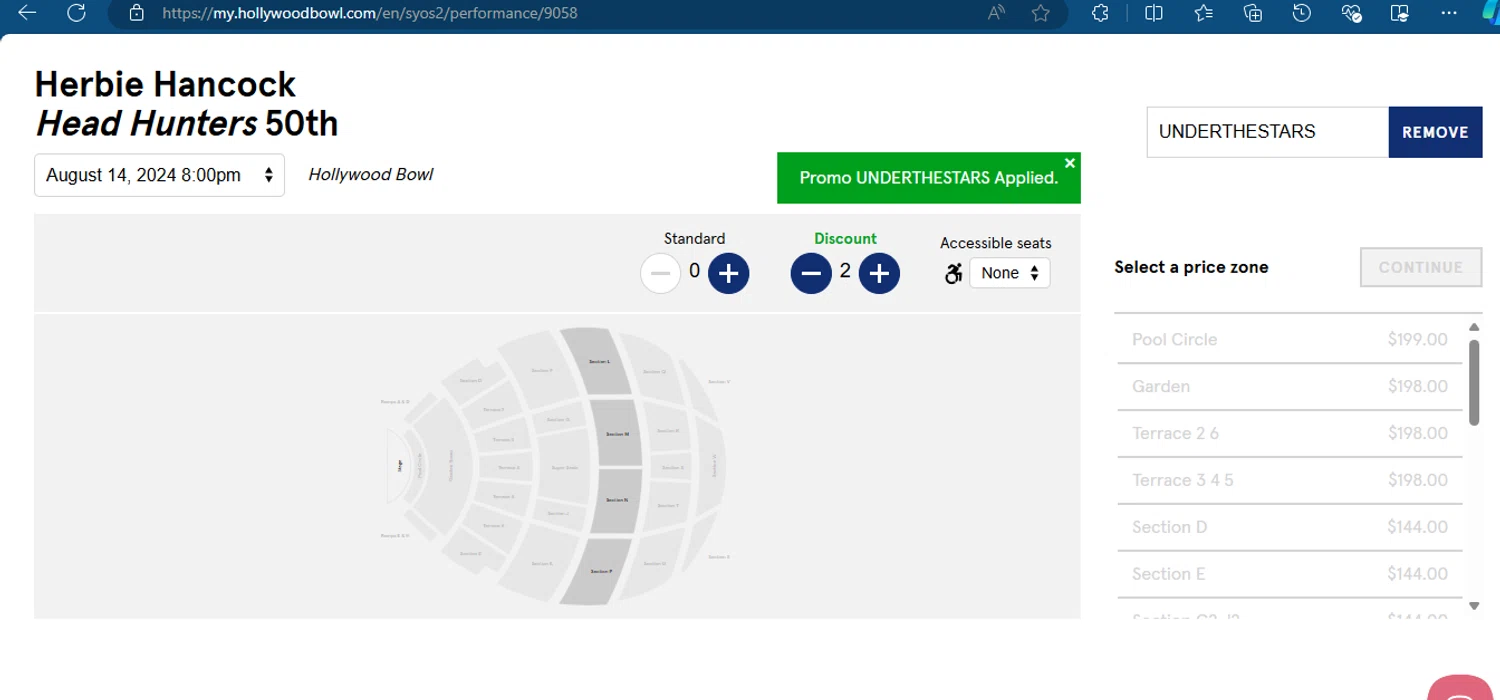Screen dimensions: 1500x700
Task: Open Accessible seats dropdown
Action: 1009,273
